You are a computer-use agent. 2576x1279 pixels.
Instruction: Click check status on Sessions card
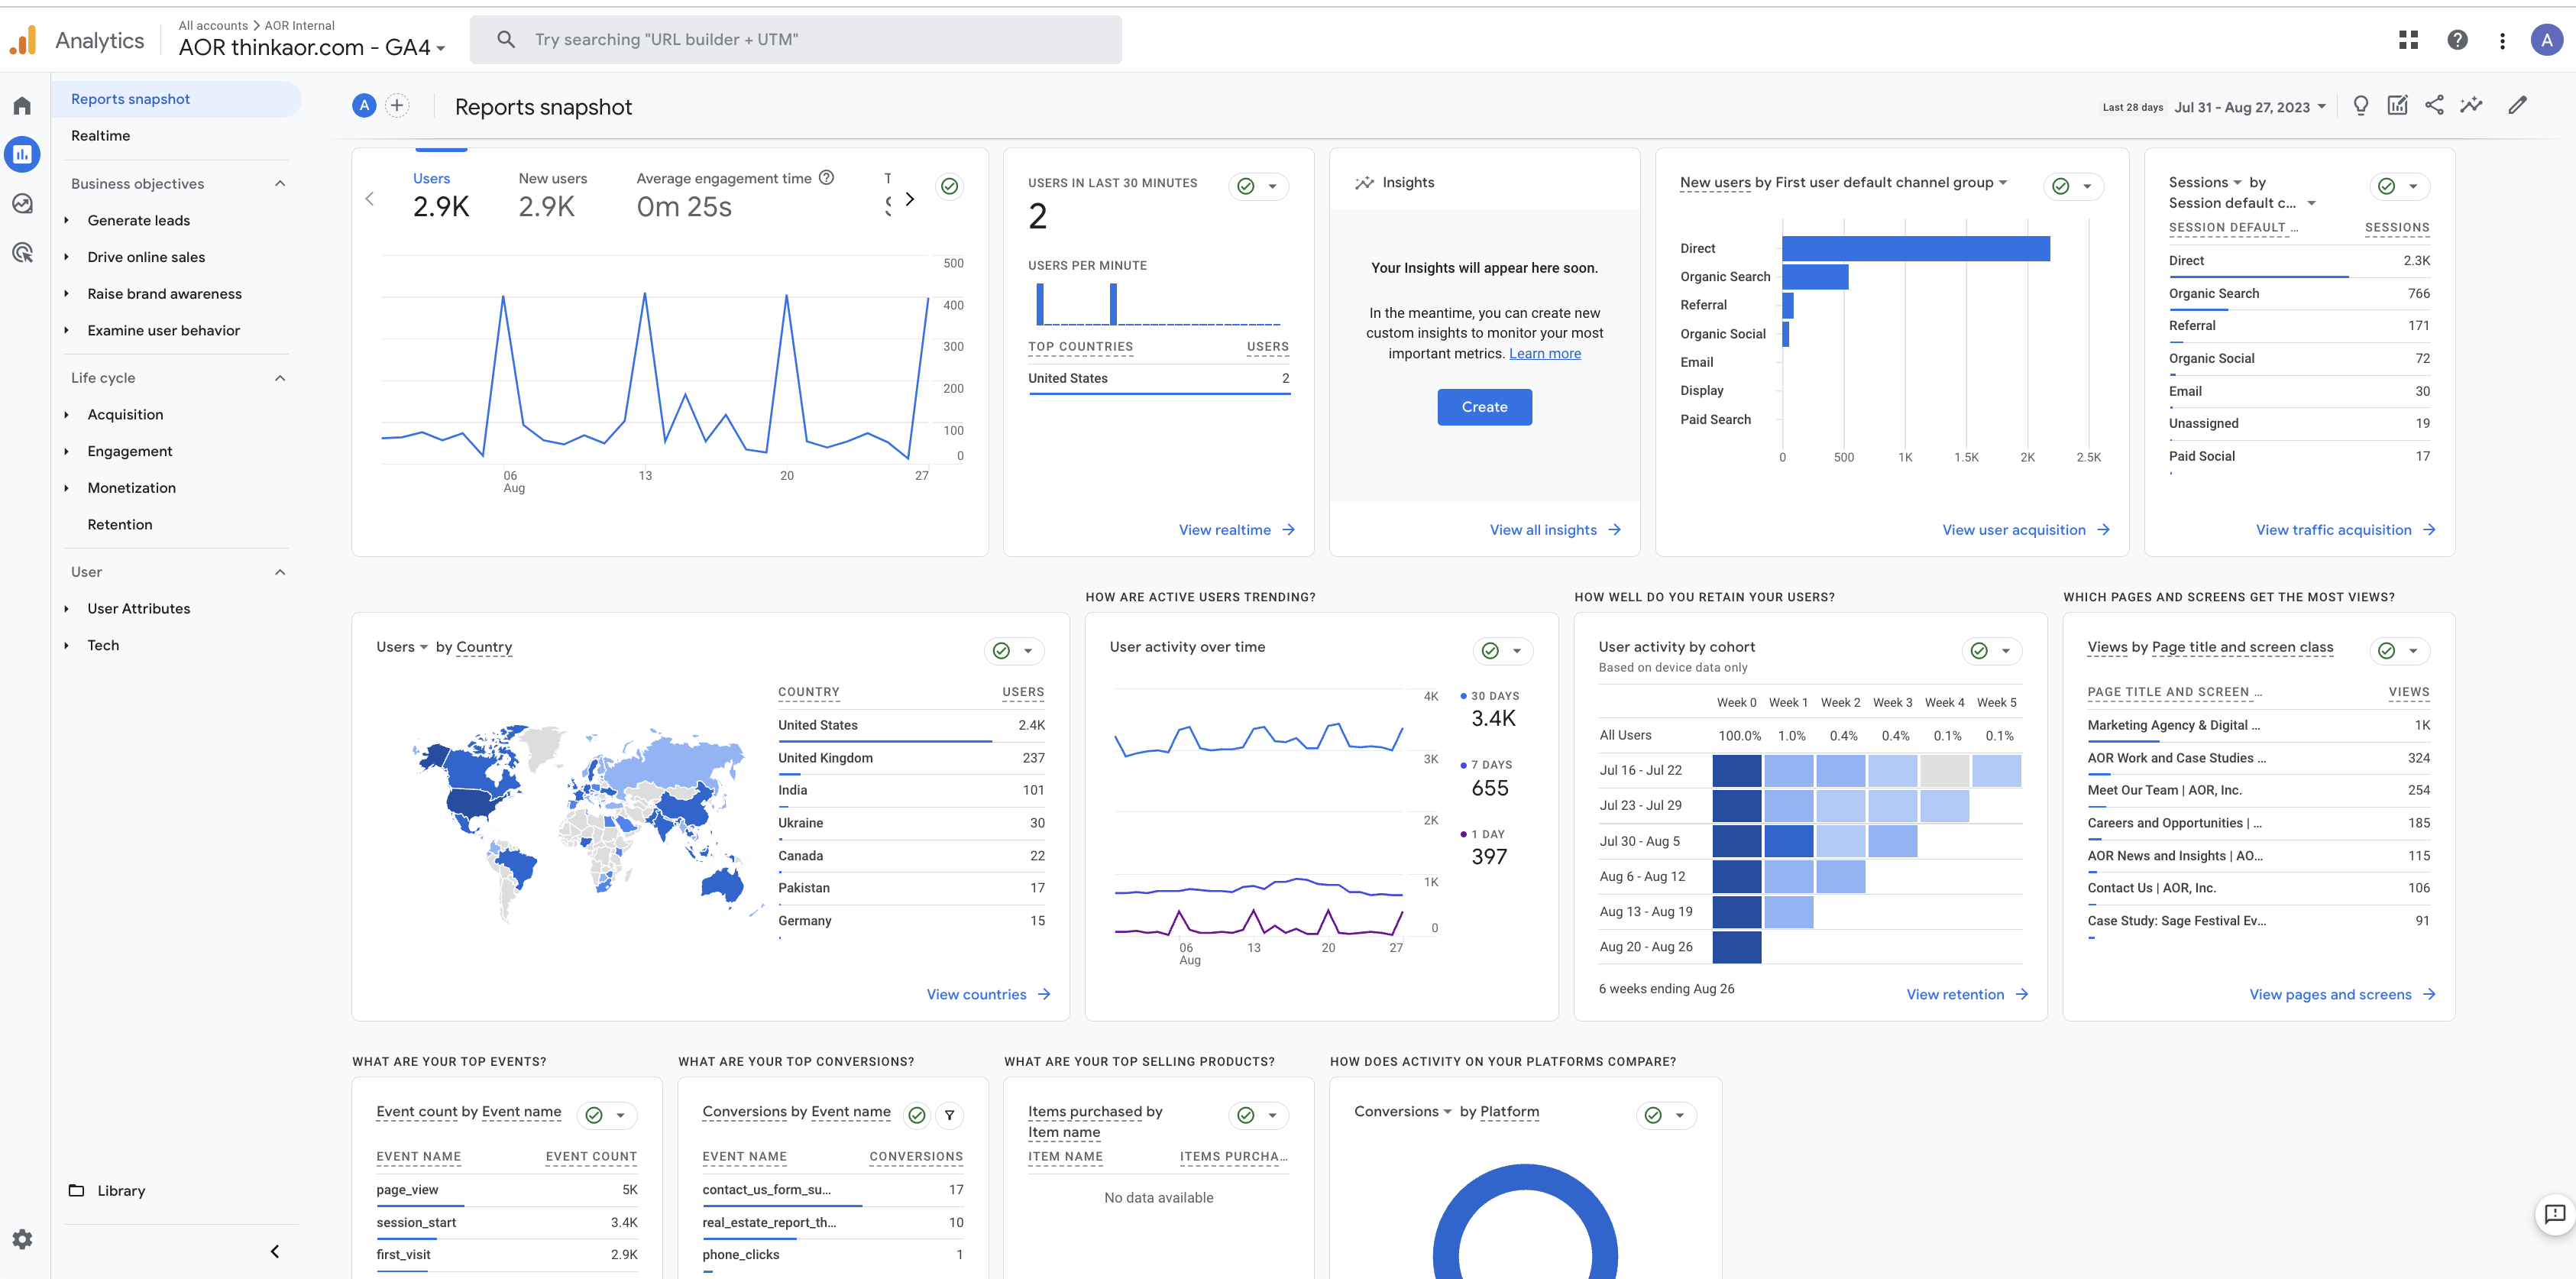click(x=2386, y=186)
